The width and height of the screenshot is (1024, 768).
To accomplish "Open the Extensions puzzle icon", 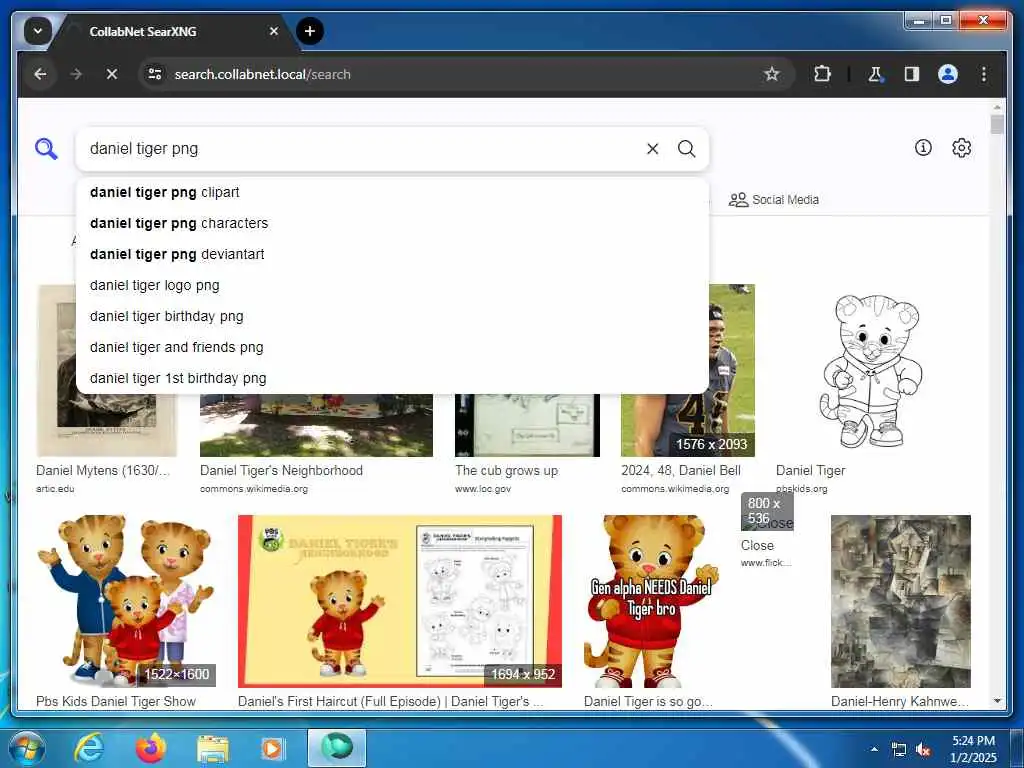I will tap(822, 74).
